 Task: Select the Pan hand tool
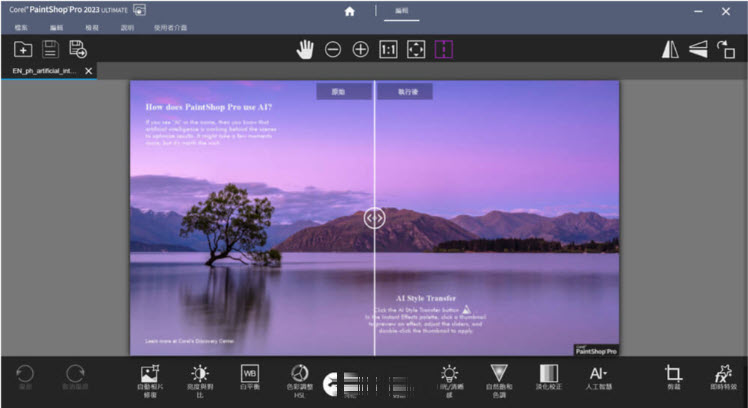[x=305, y=49]
